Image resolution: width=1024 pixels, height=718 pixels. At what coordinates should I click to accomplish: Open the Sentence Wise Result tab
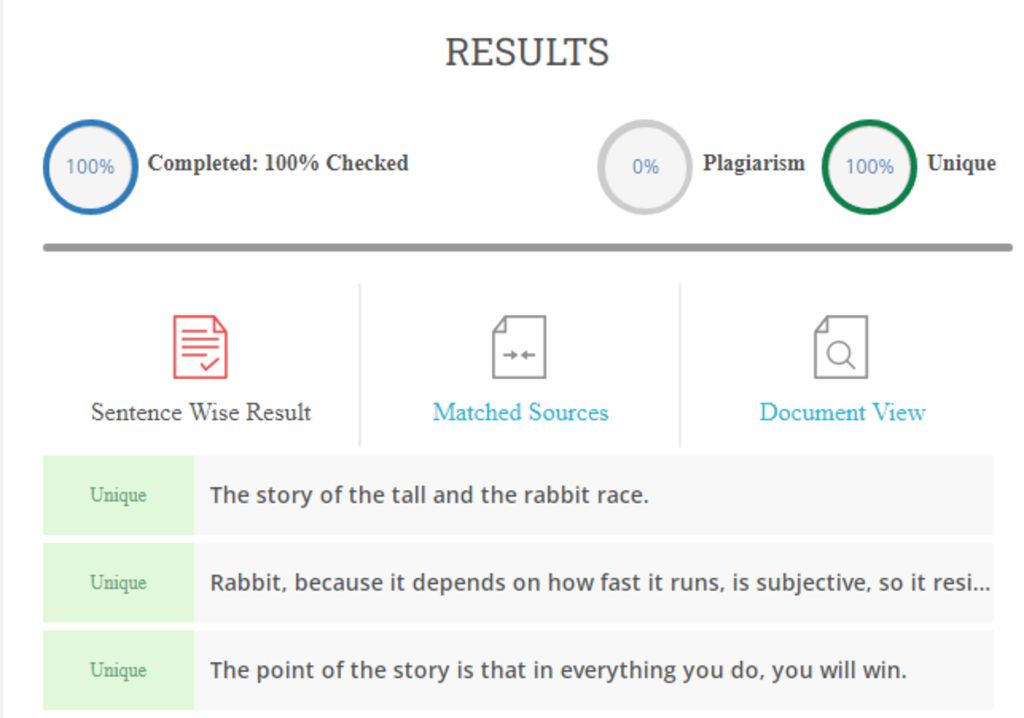pos(201,412)
